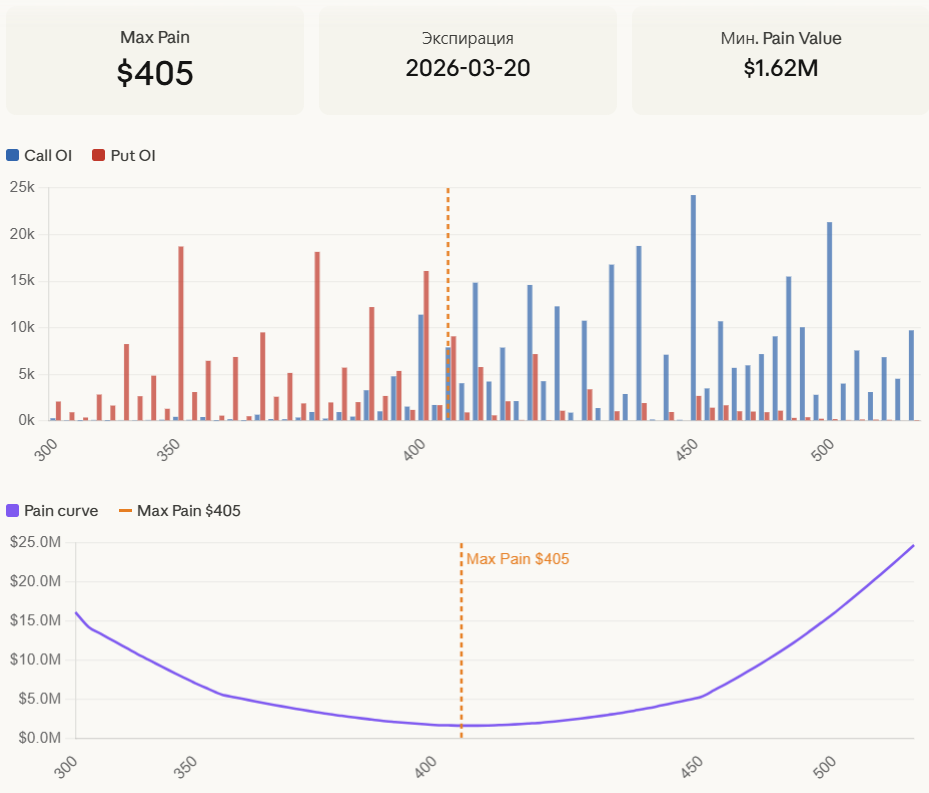Click the red Put OI legend swatch

point(98,155)
